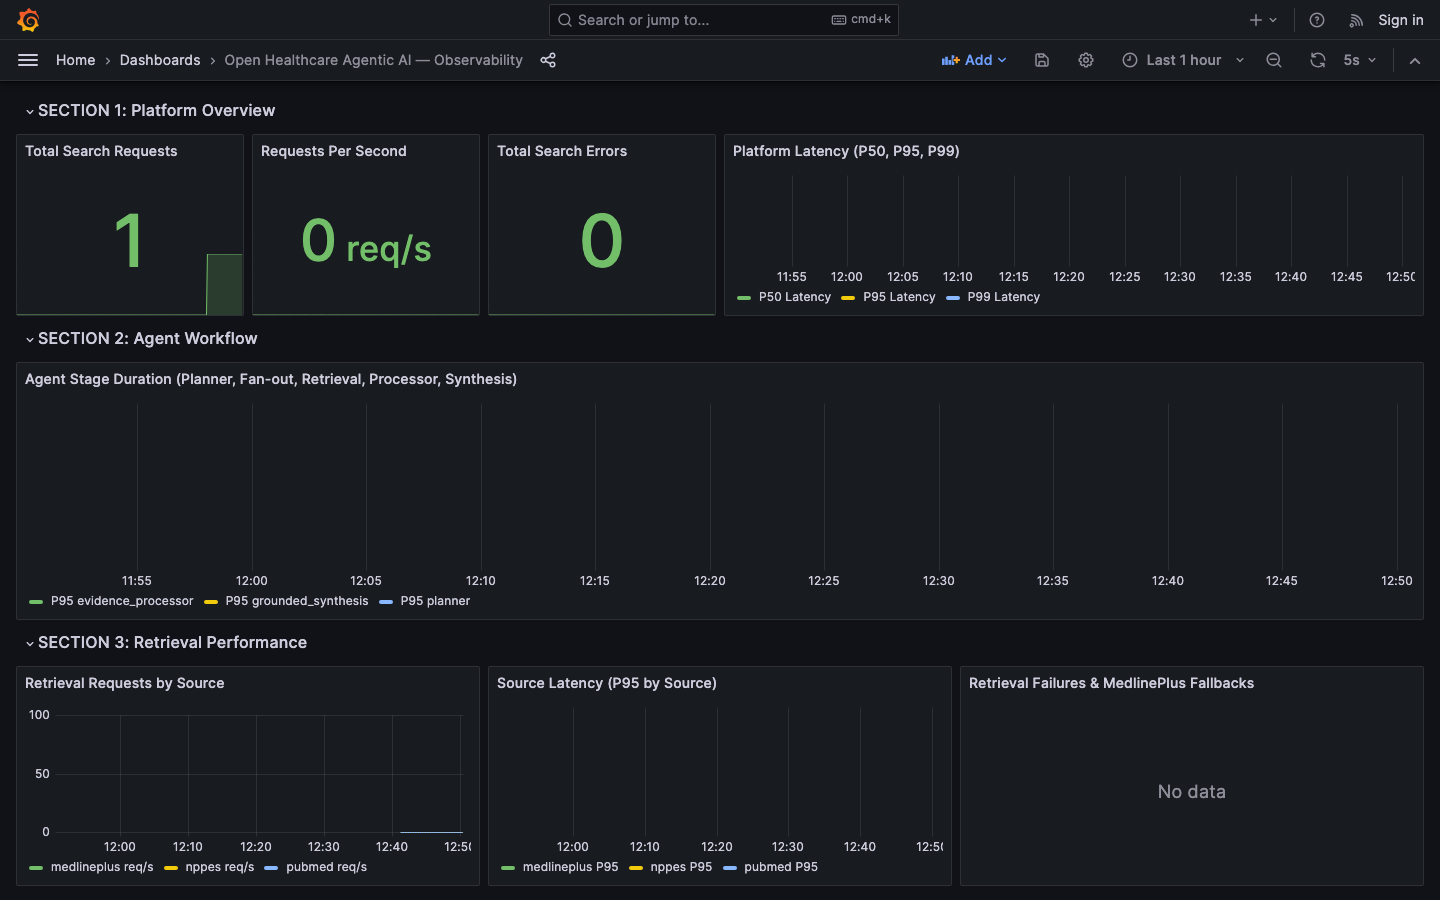Open the help question-mark icon
The width and height of the screenshot is (1440, 900).
[1317, 20]
